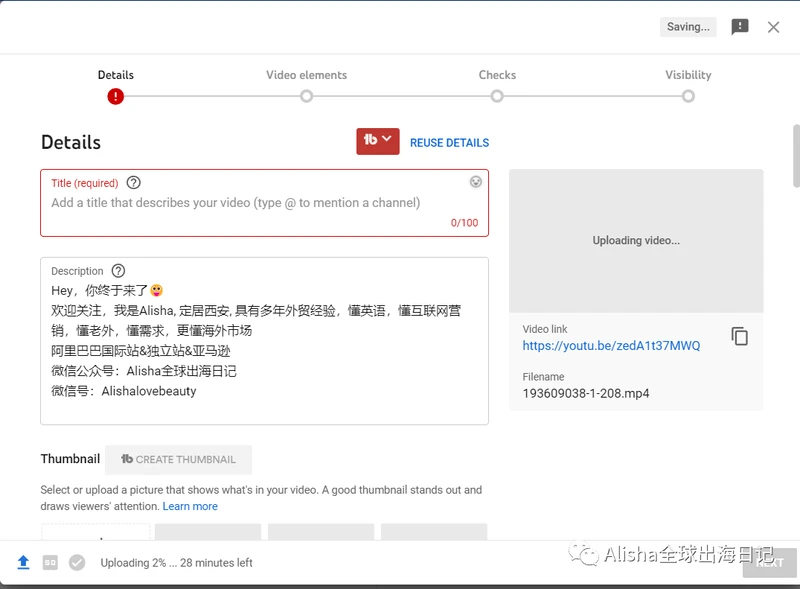Go to the Visibility step
This screenshot has height=589, width=800.
click(x=688, y=96)
